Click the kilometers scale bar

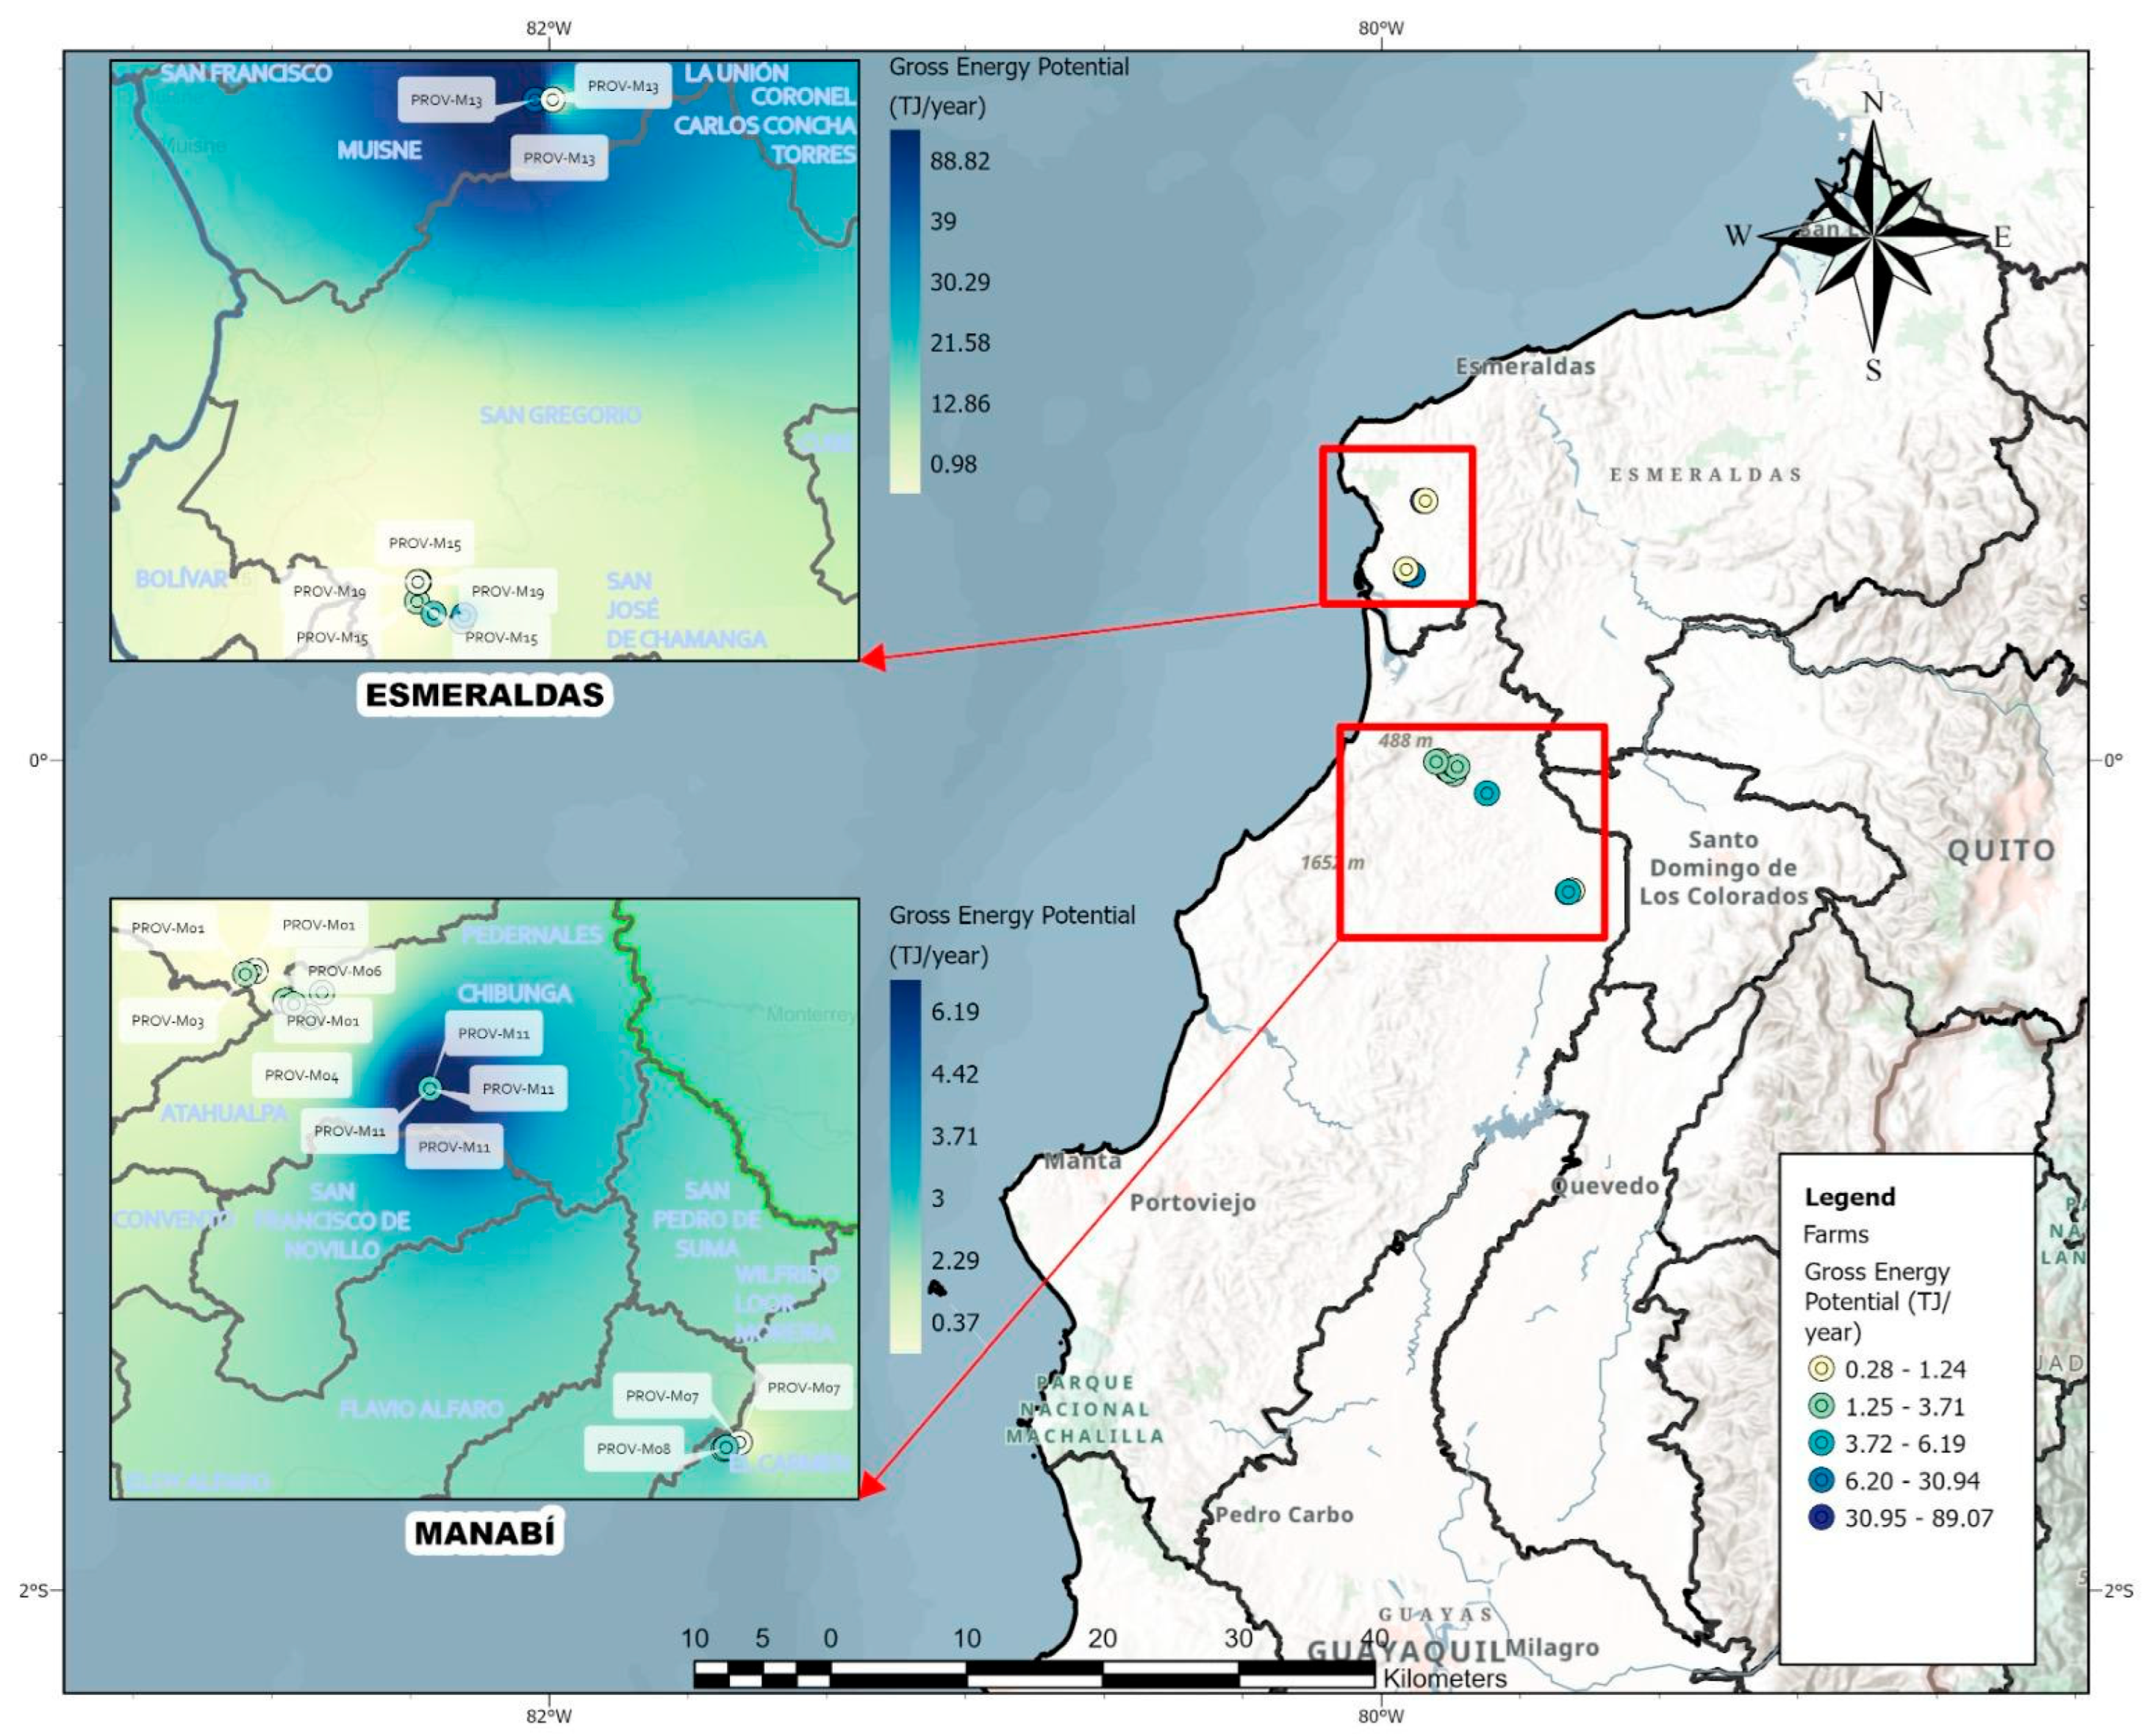point(1034,1673)
